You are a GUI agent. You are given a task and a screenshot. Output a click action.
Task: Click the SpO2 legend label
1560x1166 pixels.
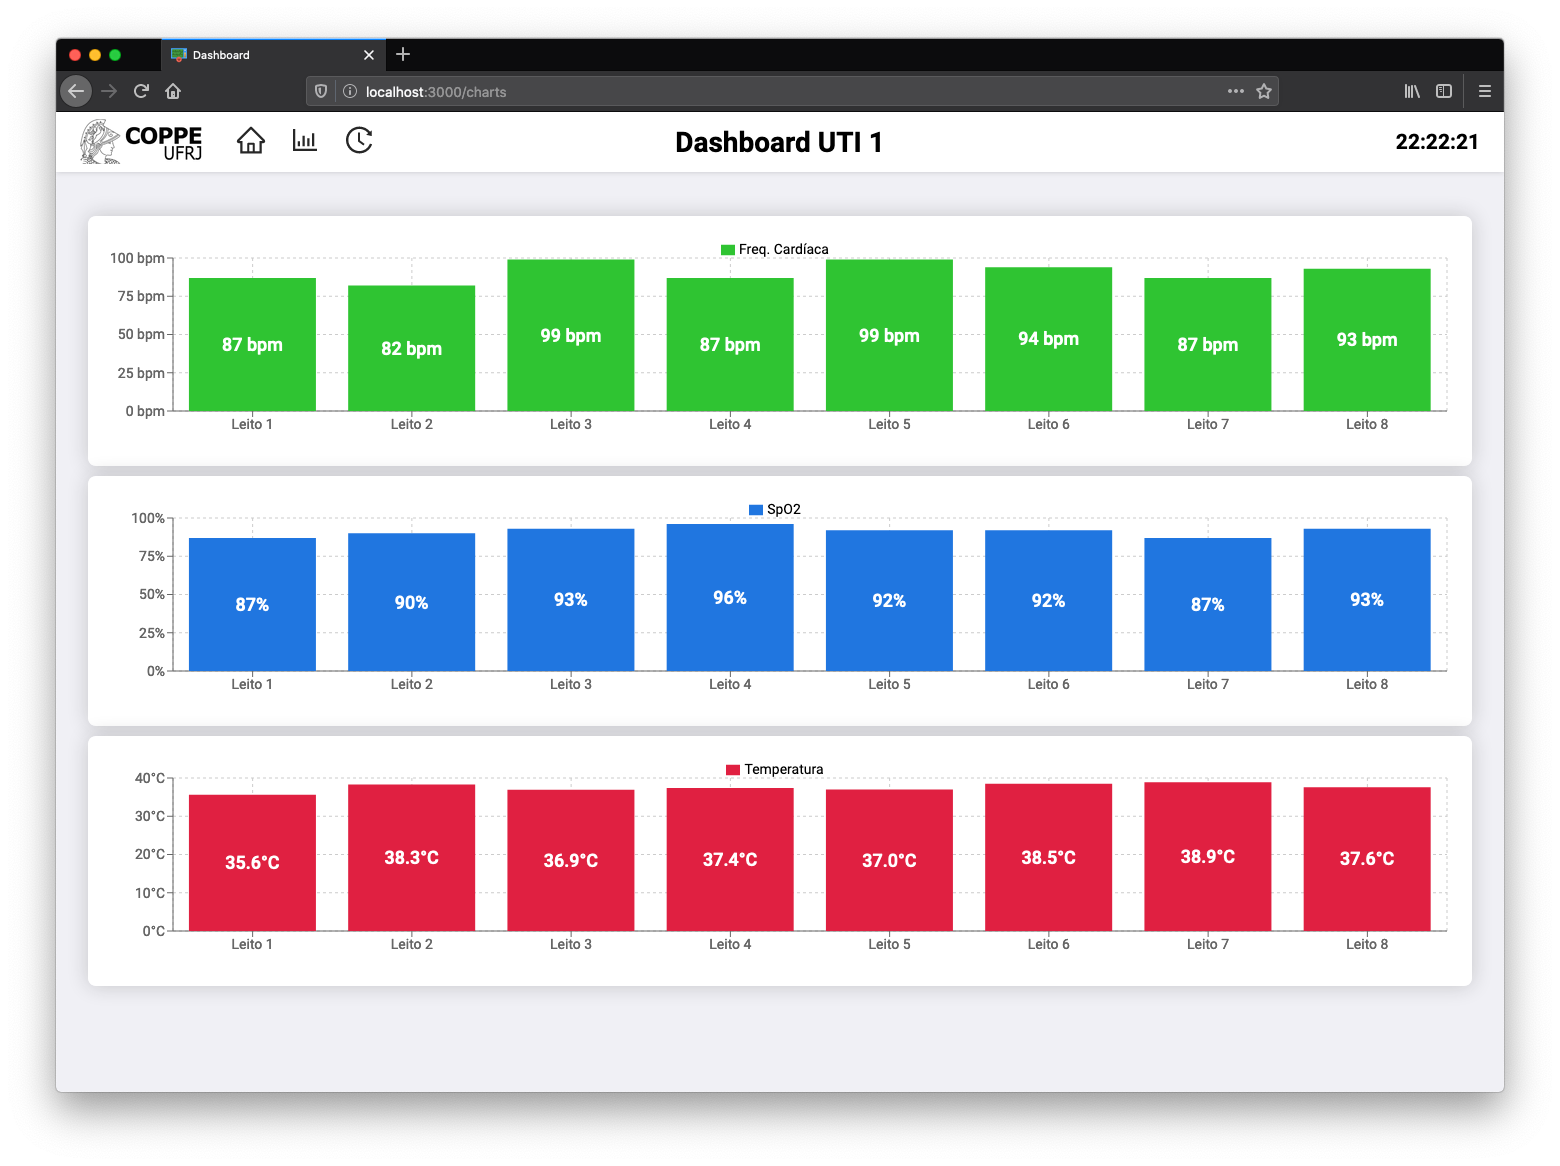pyautogui.click(x=784, y=510)
